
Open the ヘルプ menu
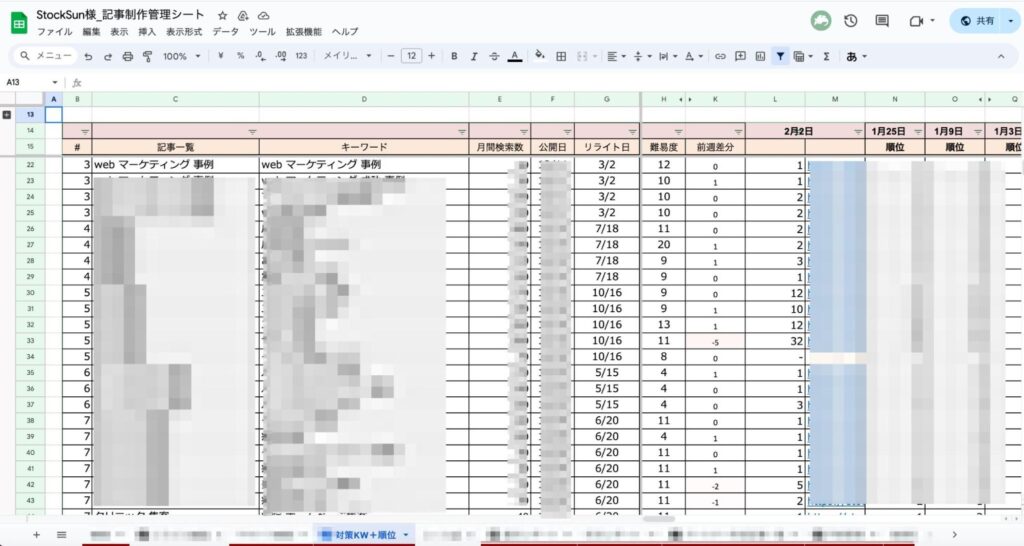345,31
